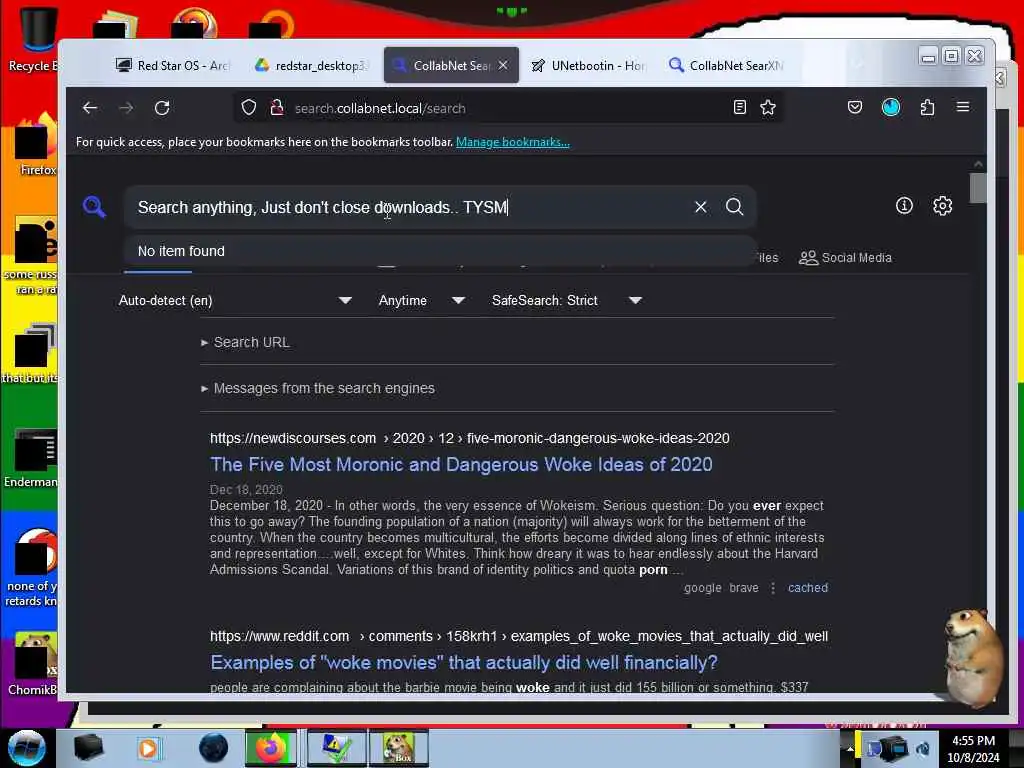1024x768 pixels.
Task: Reload the current search page
Action: pyautogui.click(x=162, y=108)
